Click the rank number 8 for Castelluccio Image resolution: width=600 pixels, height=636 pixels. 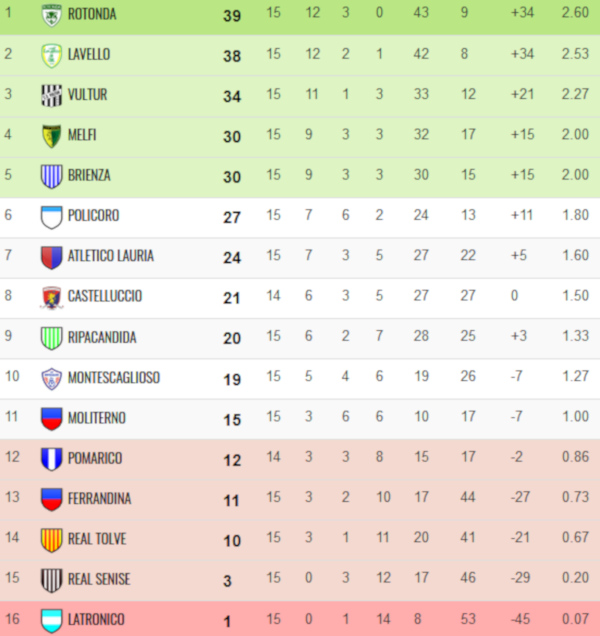(8, 296)
